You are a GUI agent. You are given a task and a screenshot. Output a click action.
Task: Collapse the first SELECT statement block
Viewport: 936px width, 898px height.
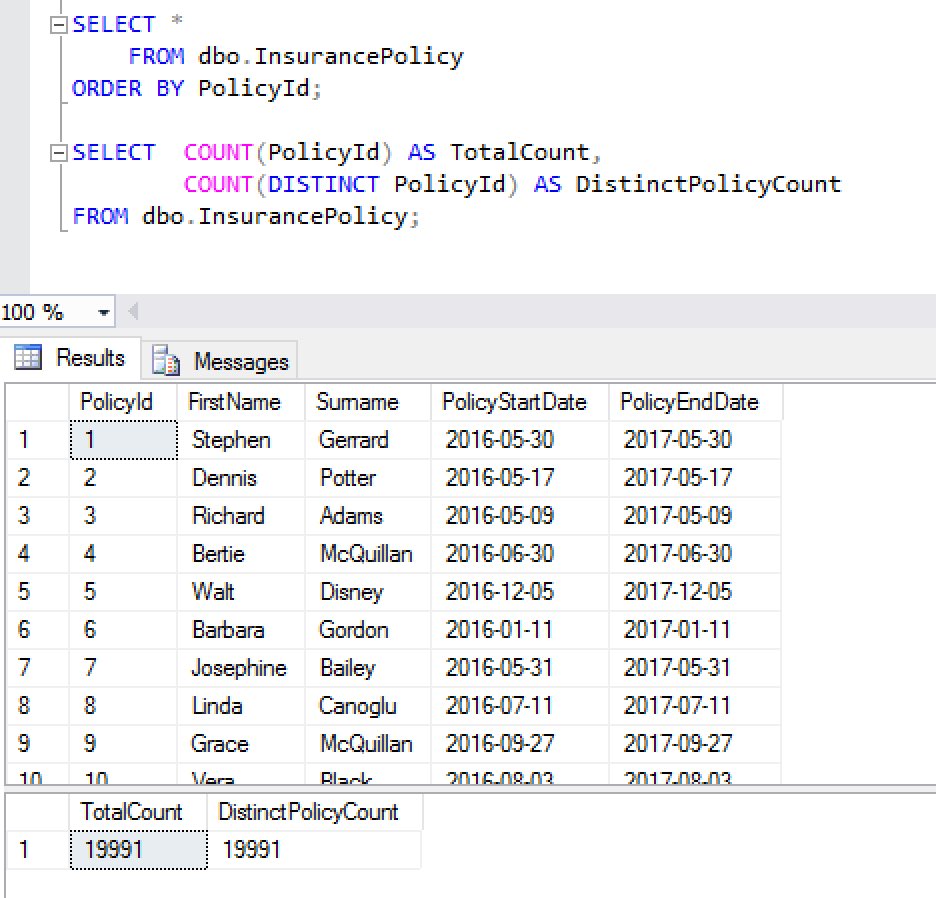tap(58, 25)
